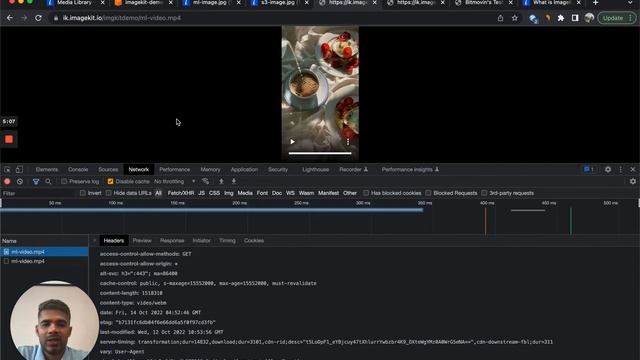This screenshot has height=360, width=640.
Task: Import a HAR file with upload arrow
Action: pyautogui.click(x=221, y=181)
